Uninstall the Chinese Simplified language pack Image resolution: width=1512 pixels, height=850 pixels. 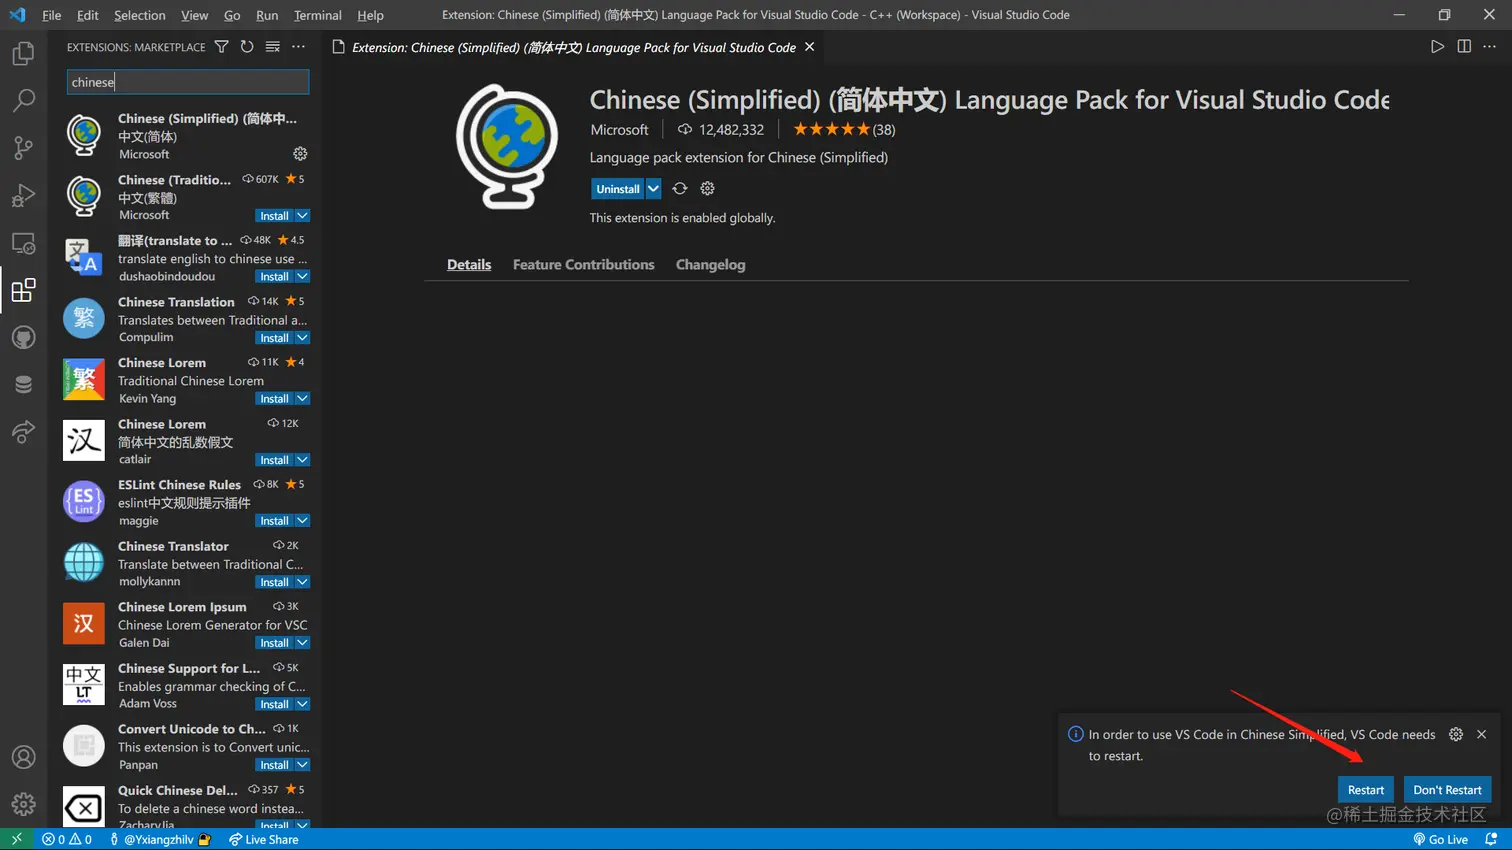pos(618,189)
